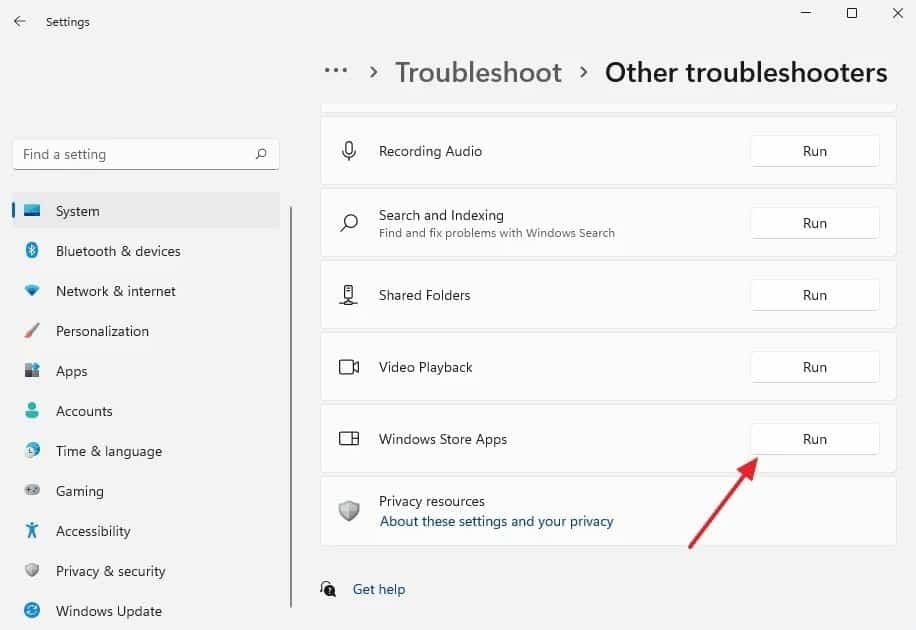The width and height of the screenshot is (916, 630).
Task: Click the Accessibility figure icon
Action: click(x=32, y=531)
